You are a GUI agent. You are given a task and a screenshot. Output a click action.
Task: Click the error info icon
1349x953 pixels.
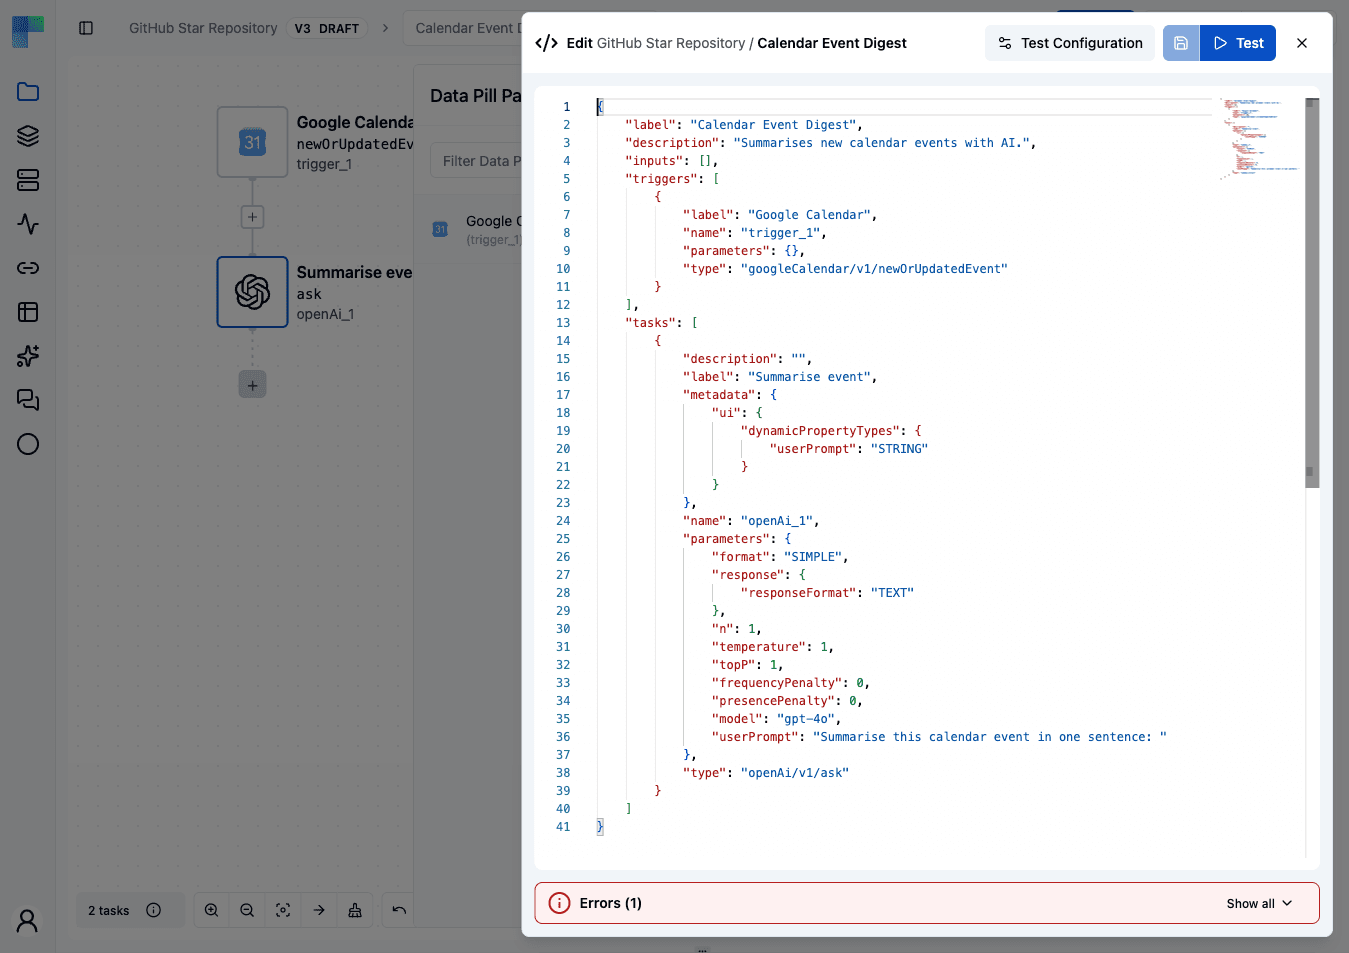(560, 903)
